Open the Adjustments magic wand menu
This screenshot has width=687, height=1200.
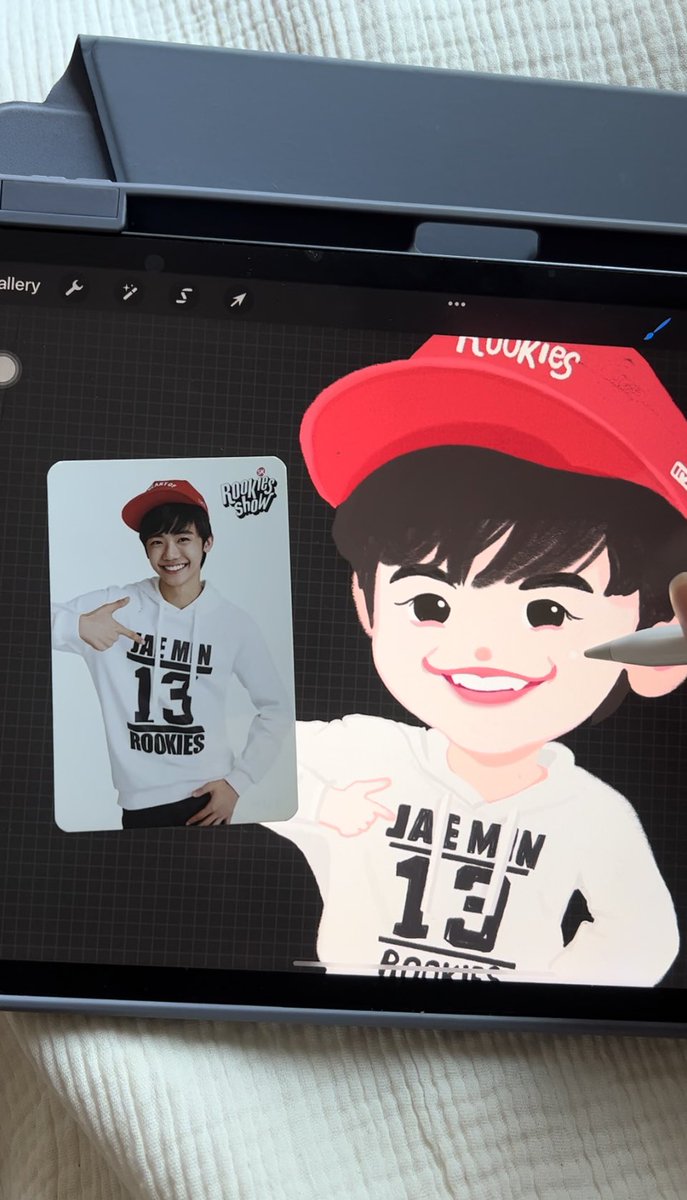128,292
